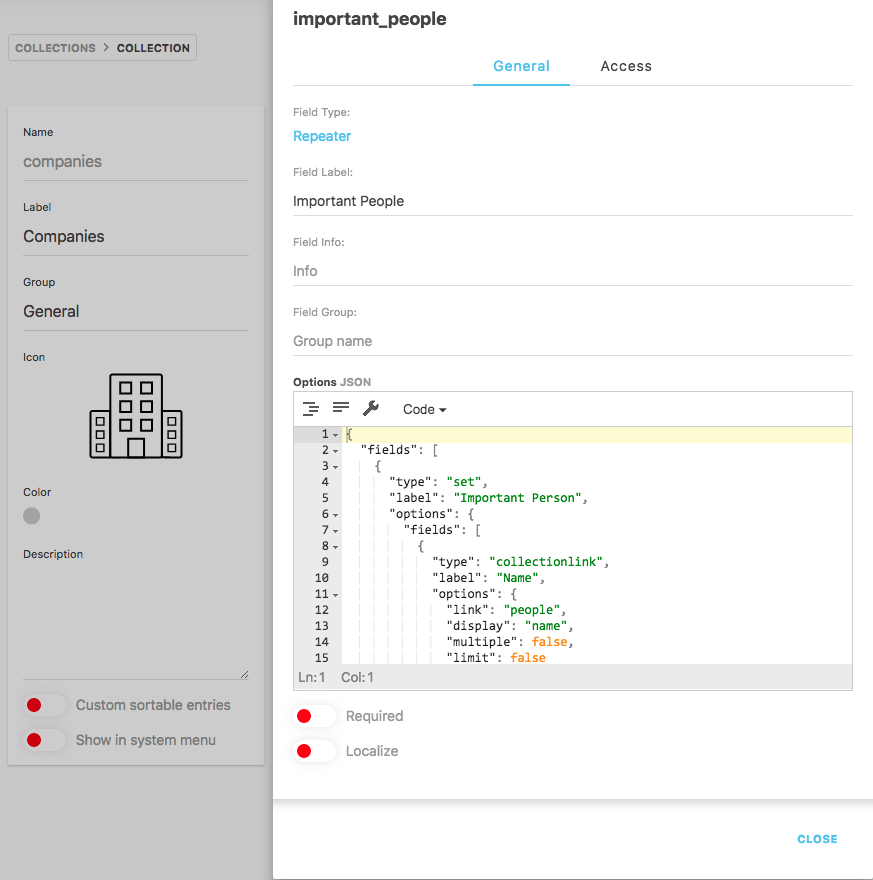Click the wrench repair JSON icon

click(370, 409)
